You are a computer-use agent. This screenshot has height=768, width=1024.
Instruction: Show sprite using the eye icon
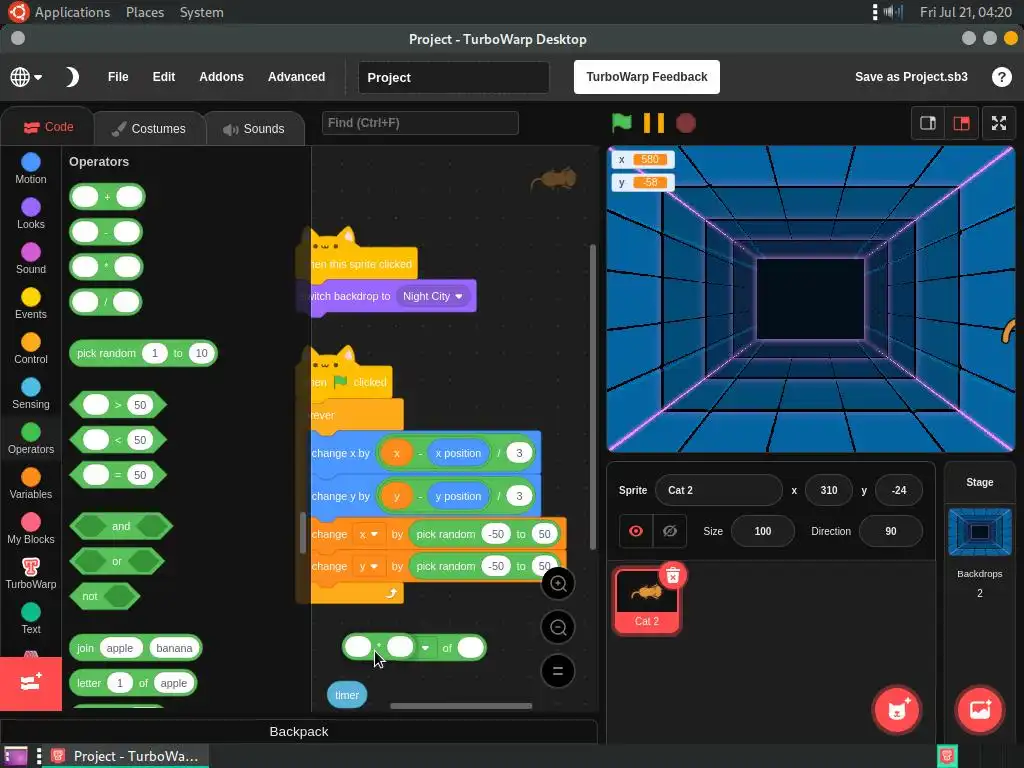point(635,531)
